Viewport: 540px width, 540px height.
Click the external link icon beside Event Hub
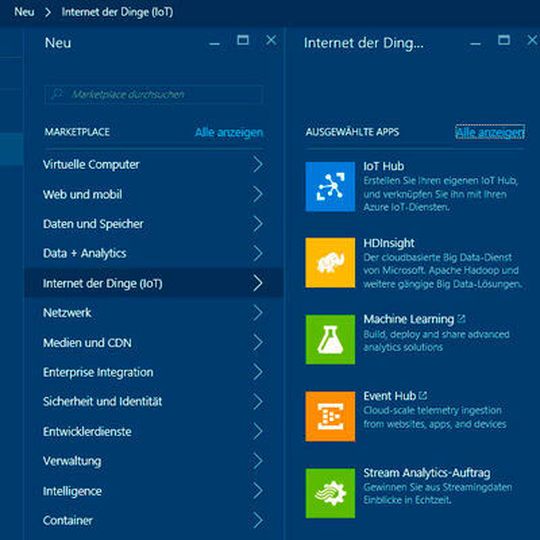click(x=423, y=396)
